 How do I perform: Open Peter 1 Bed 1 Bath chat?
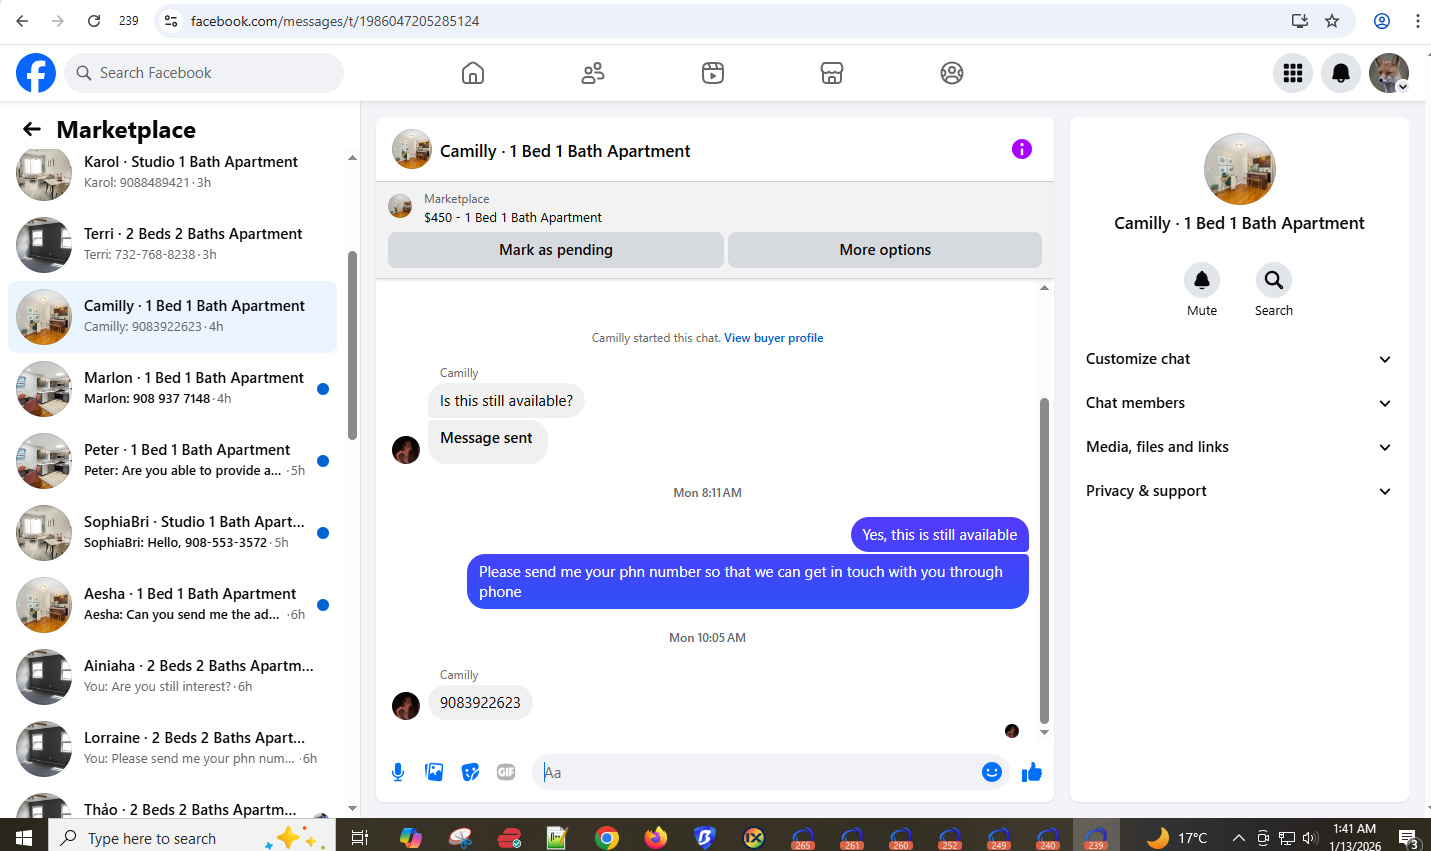tap(172, 461)
